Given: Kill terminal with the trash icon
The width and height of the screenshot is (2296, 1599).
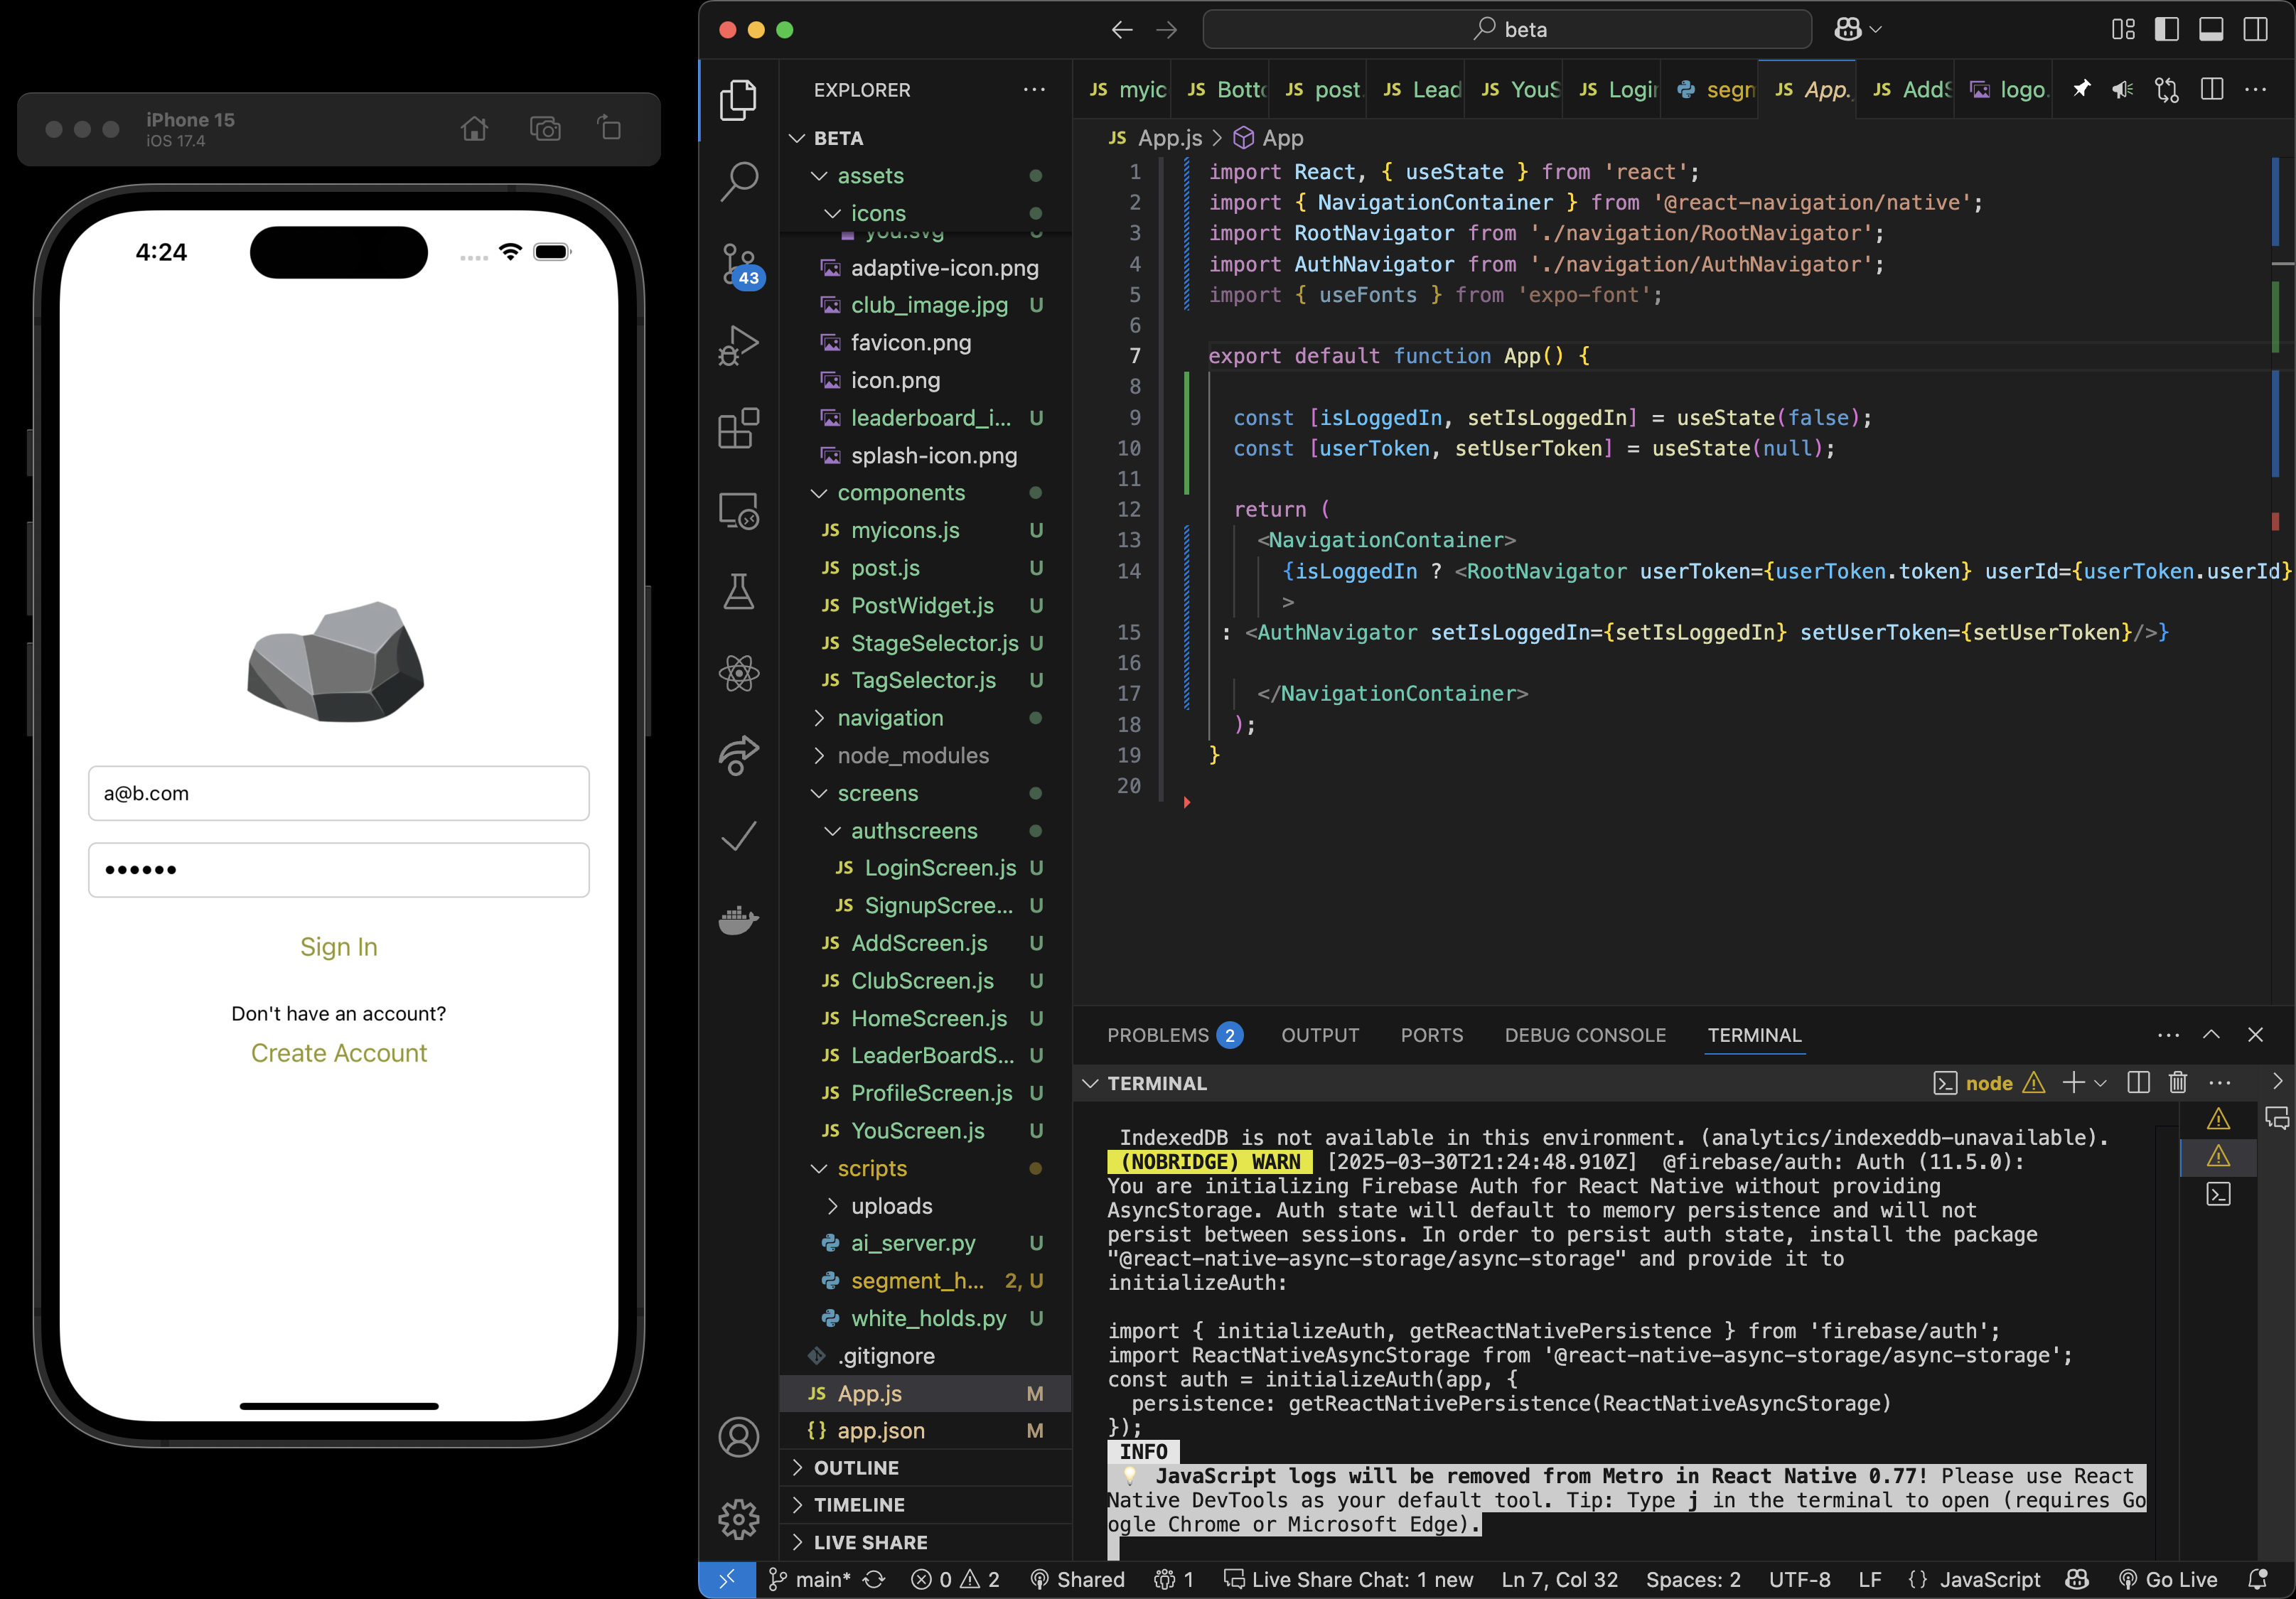Looking at the screenshot, I should click(2177, 1083).
